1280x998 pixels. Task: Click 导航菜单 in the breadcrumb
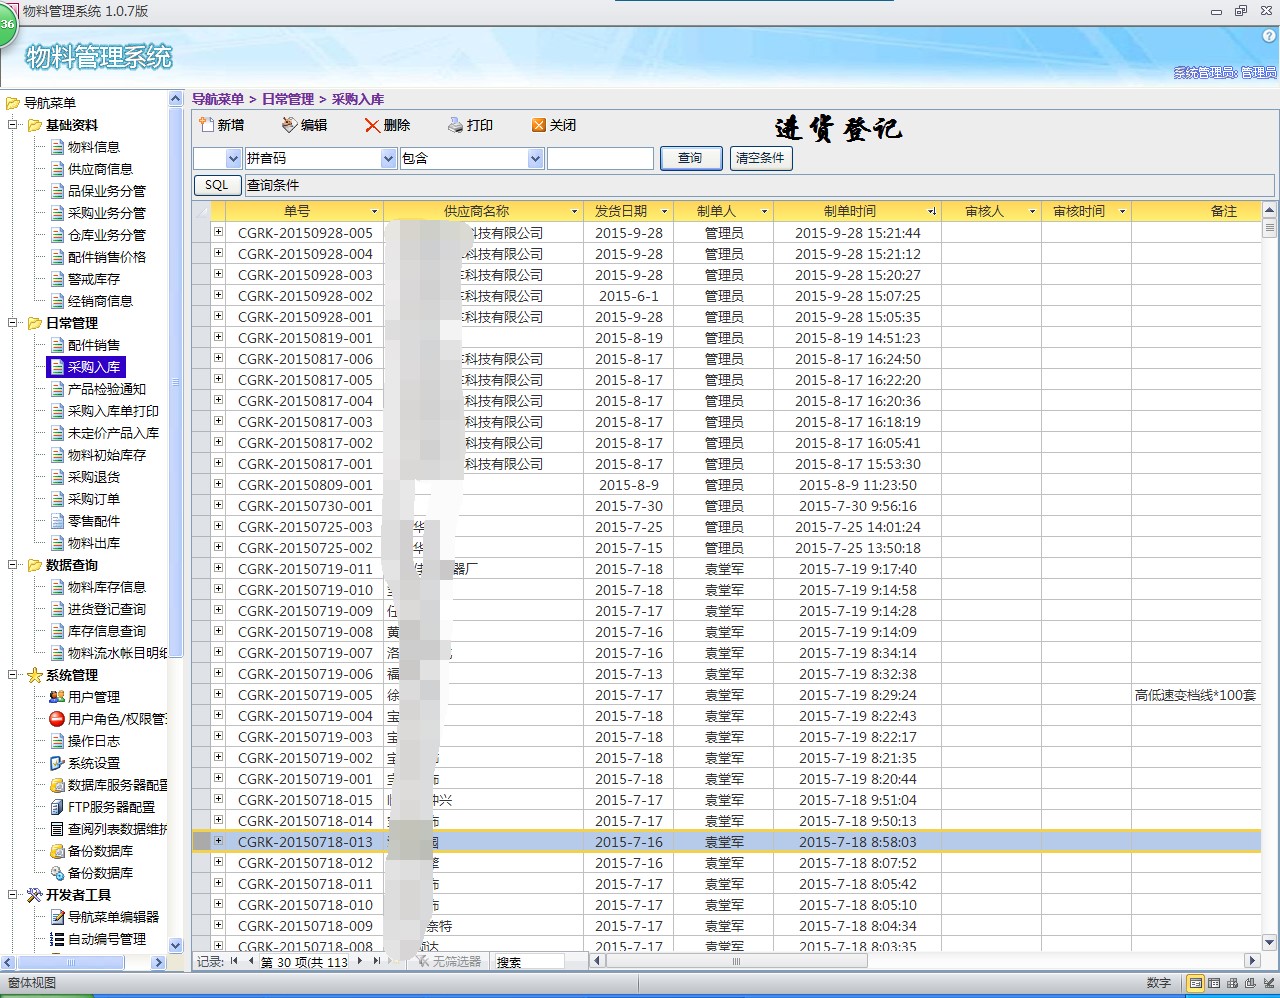click(218, 99)
